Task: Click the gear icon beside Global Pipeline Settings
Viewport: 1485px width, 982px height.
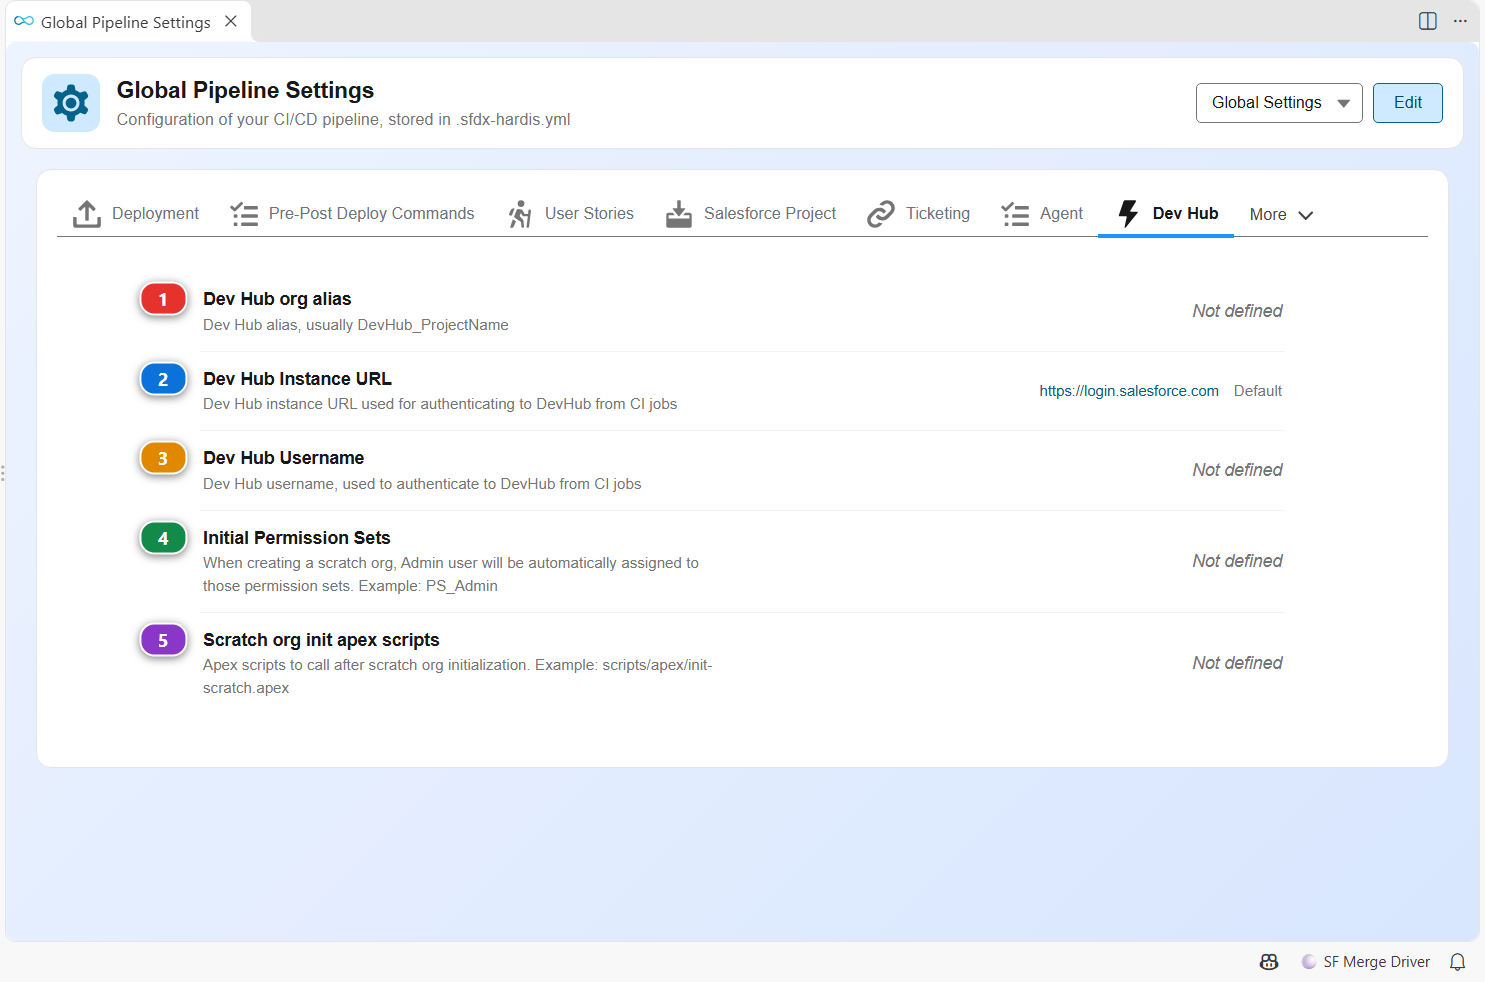Action: point(71,103)
